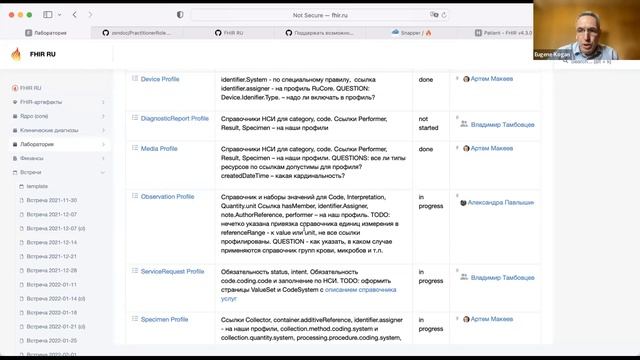
Task: Click the privacy shield icon
Action: [x=180, y=15]
